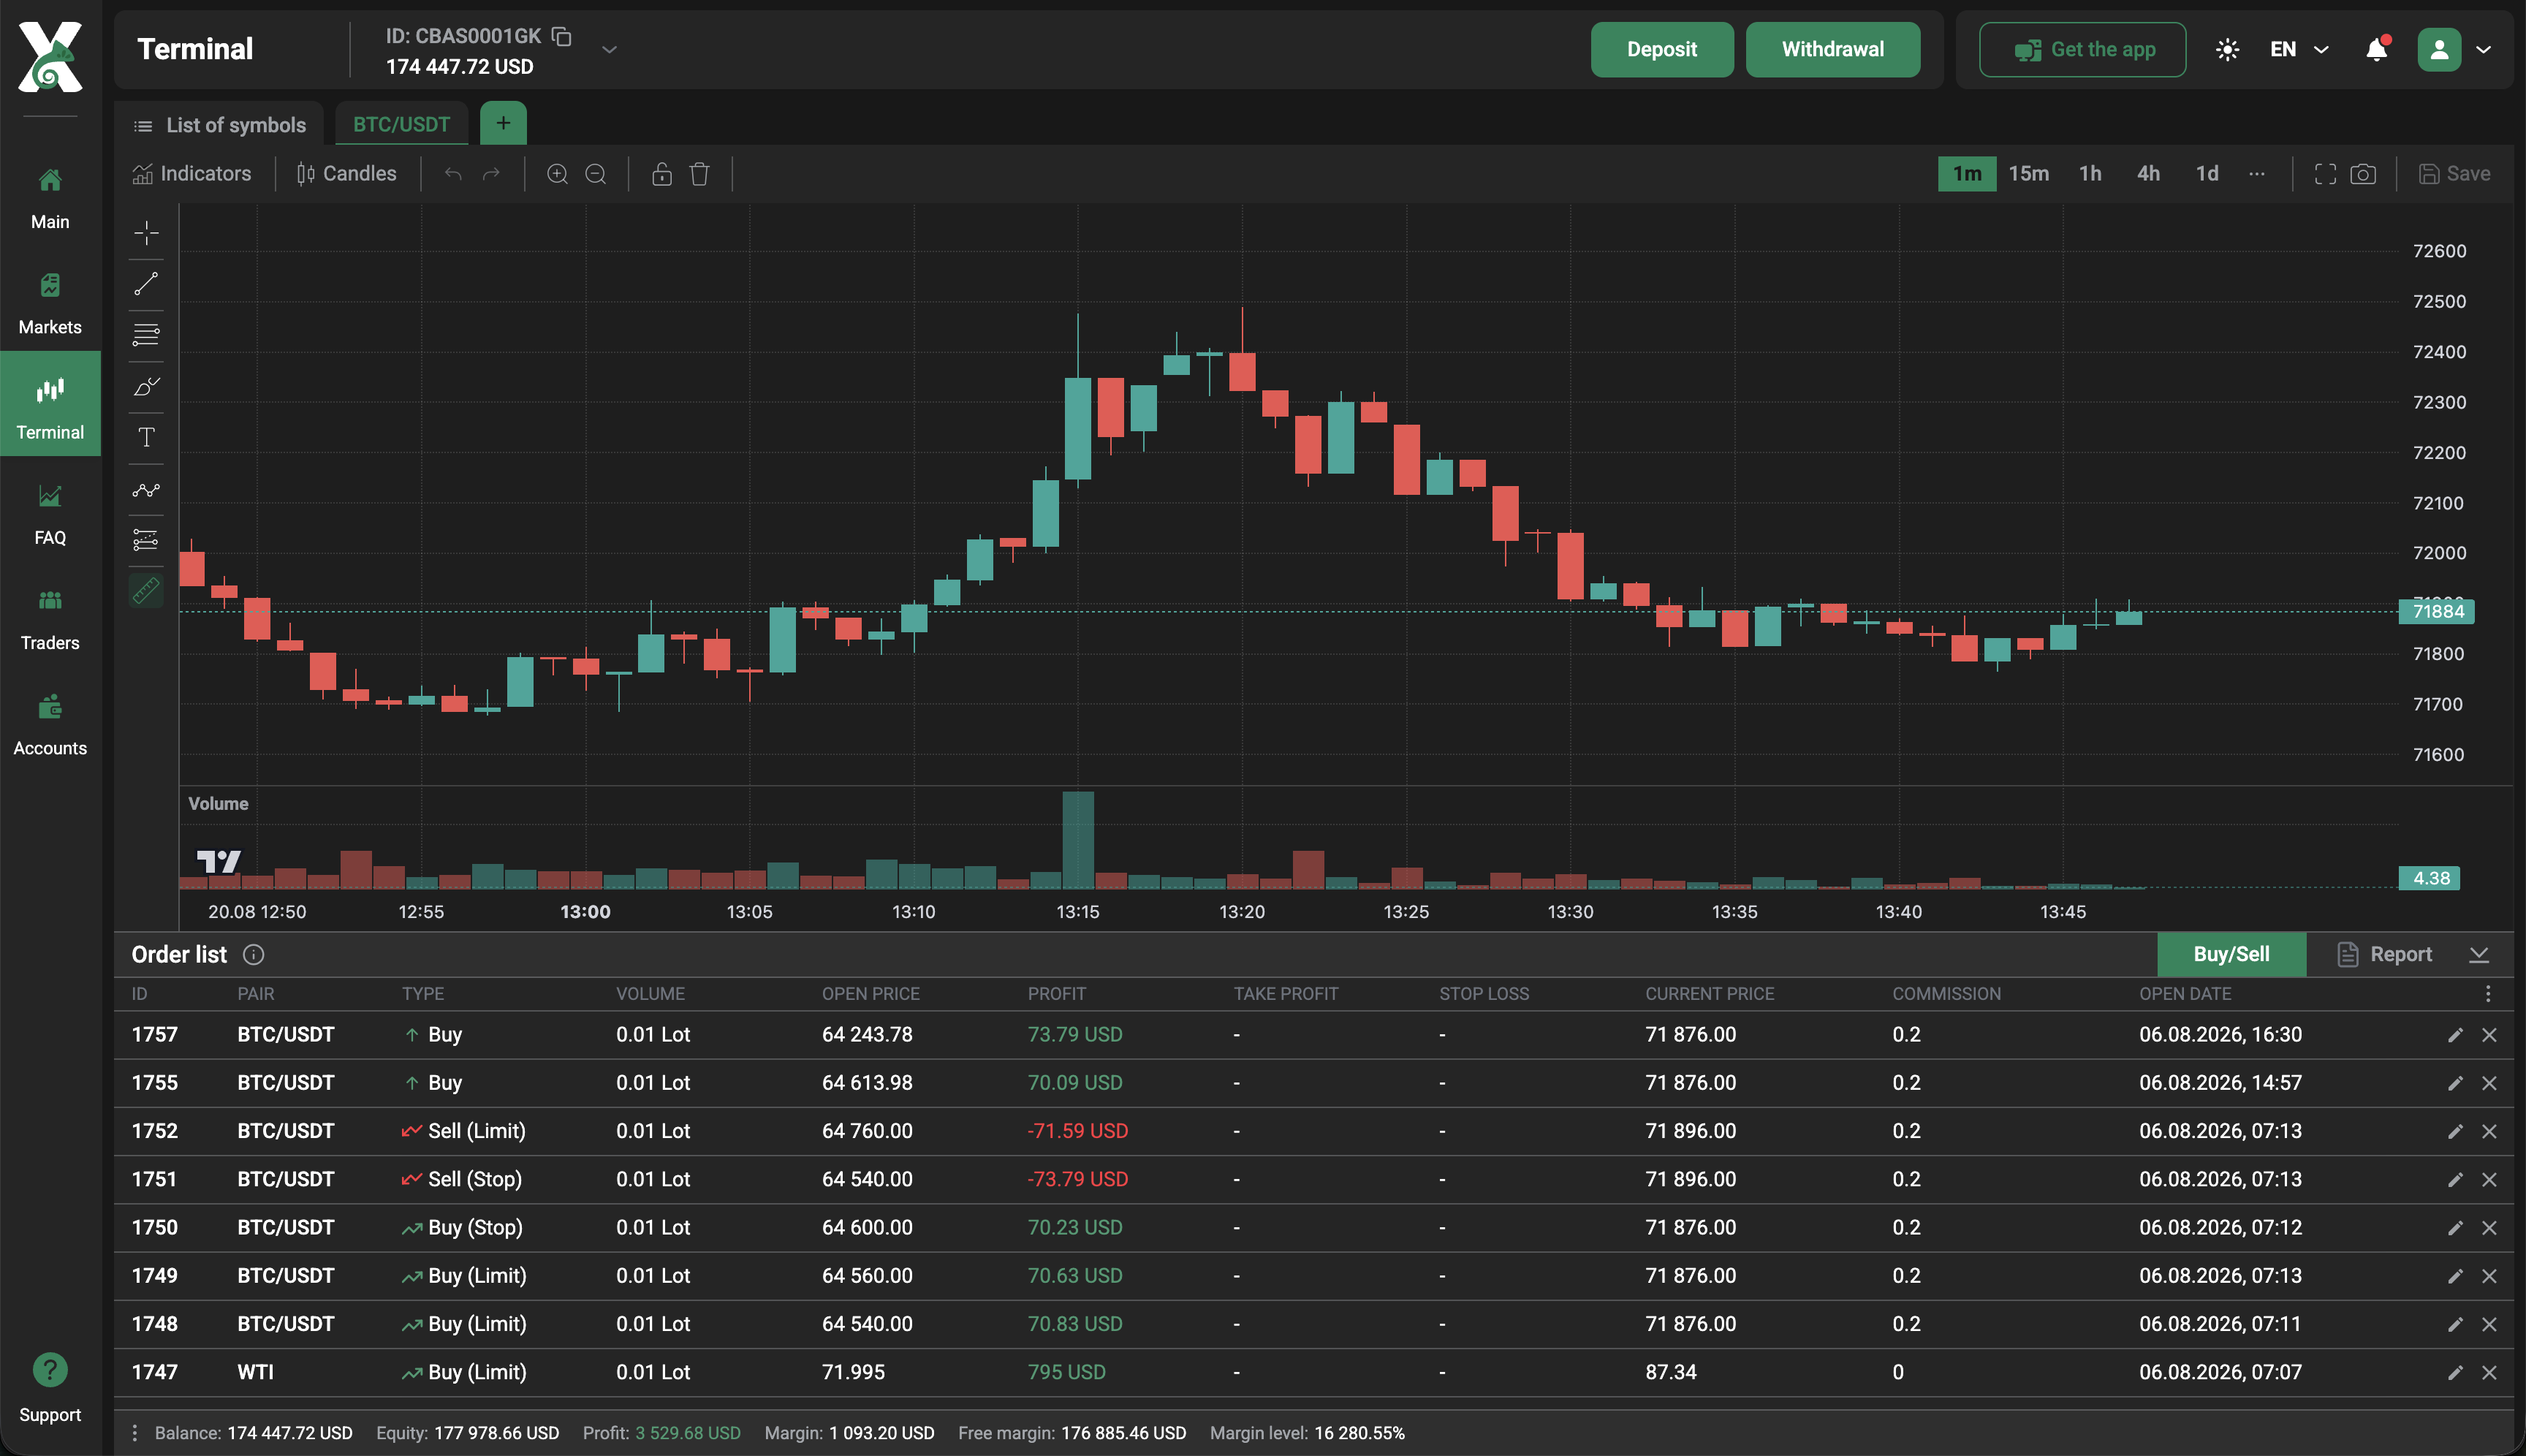Open the Withdrawal page
The width and height of the screenshot is (2526, 1456).
1832,49
